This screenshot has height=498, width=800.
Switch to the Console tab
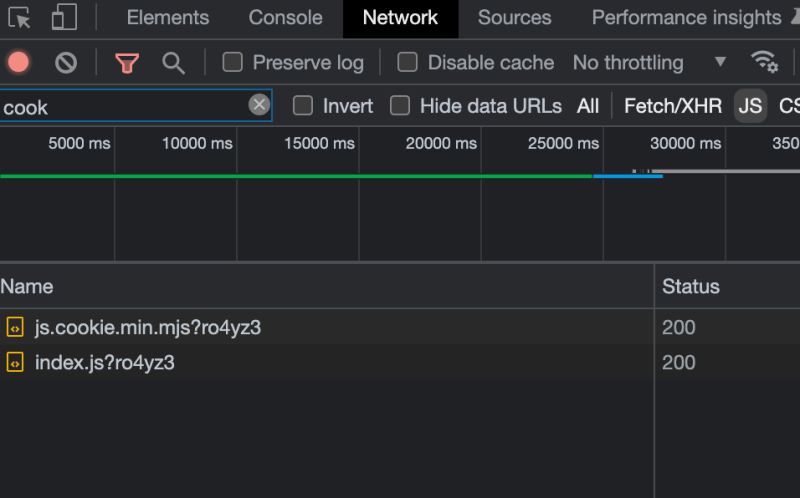point(285,18)
